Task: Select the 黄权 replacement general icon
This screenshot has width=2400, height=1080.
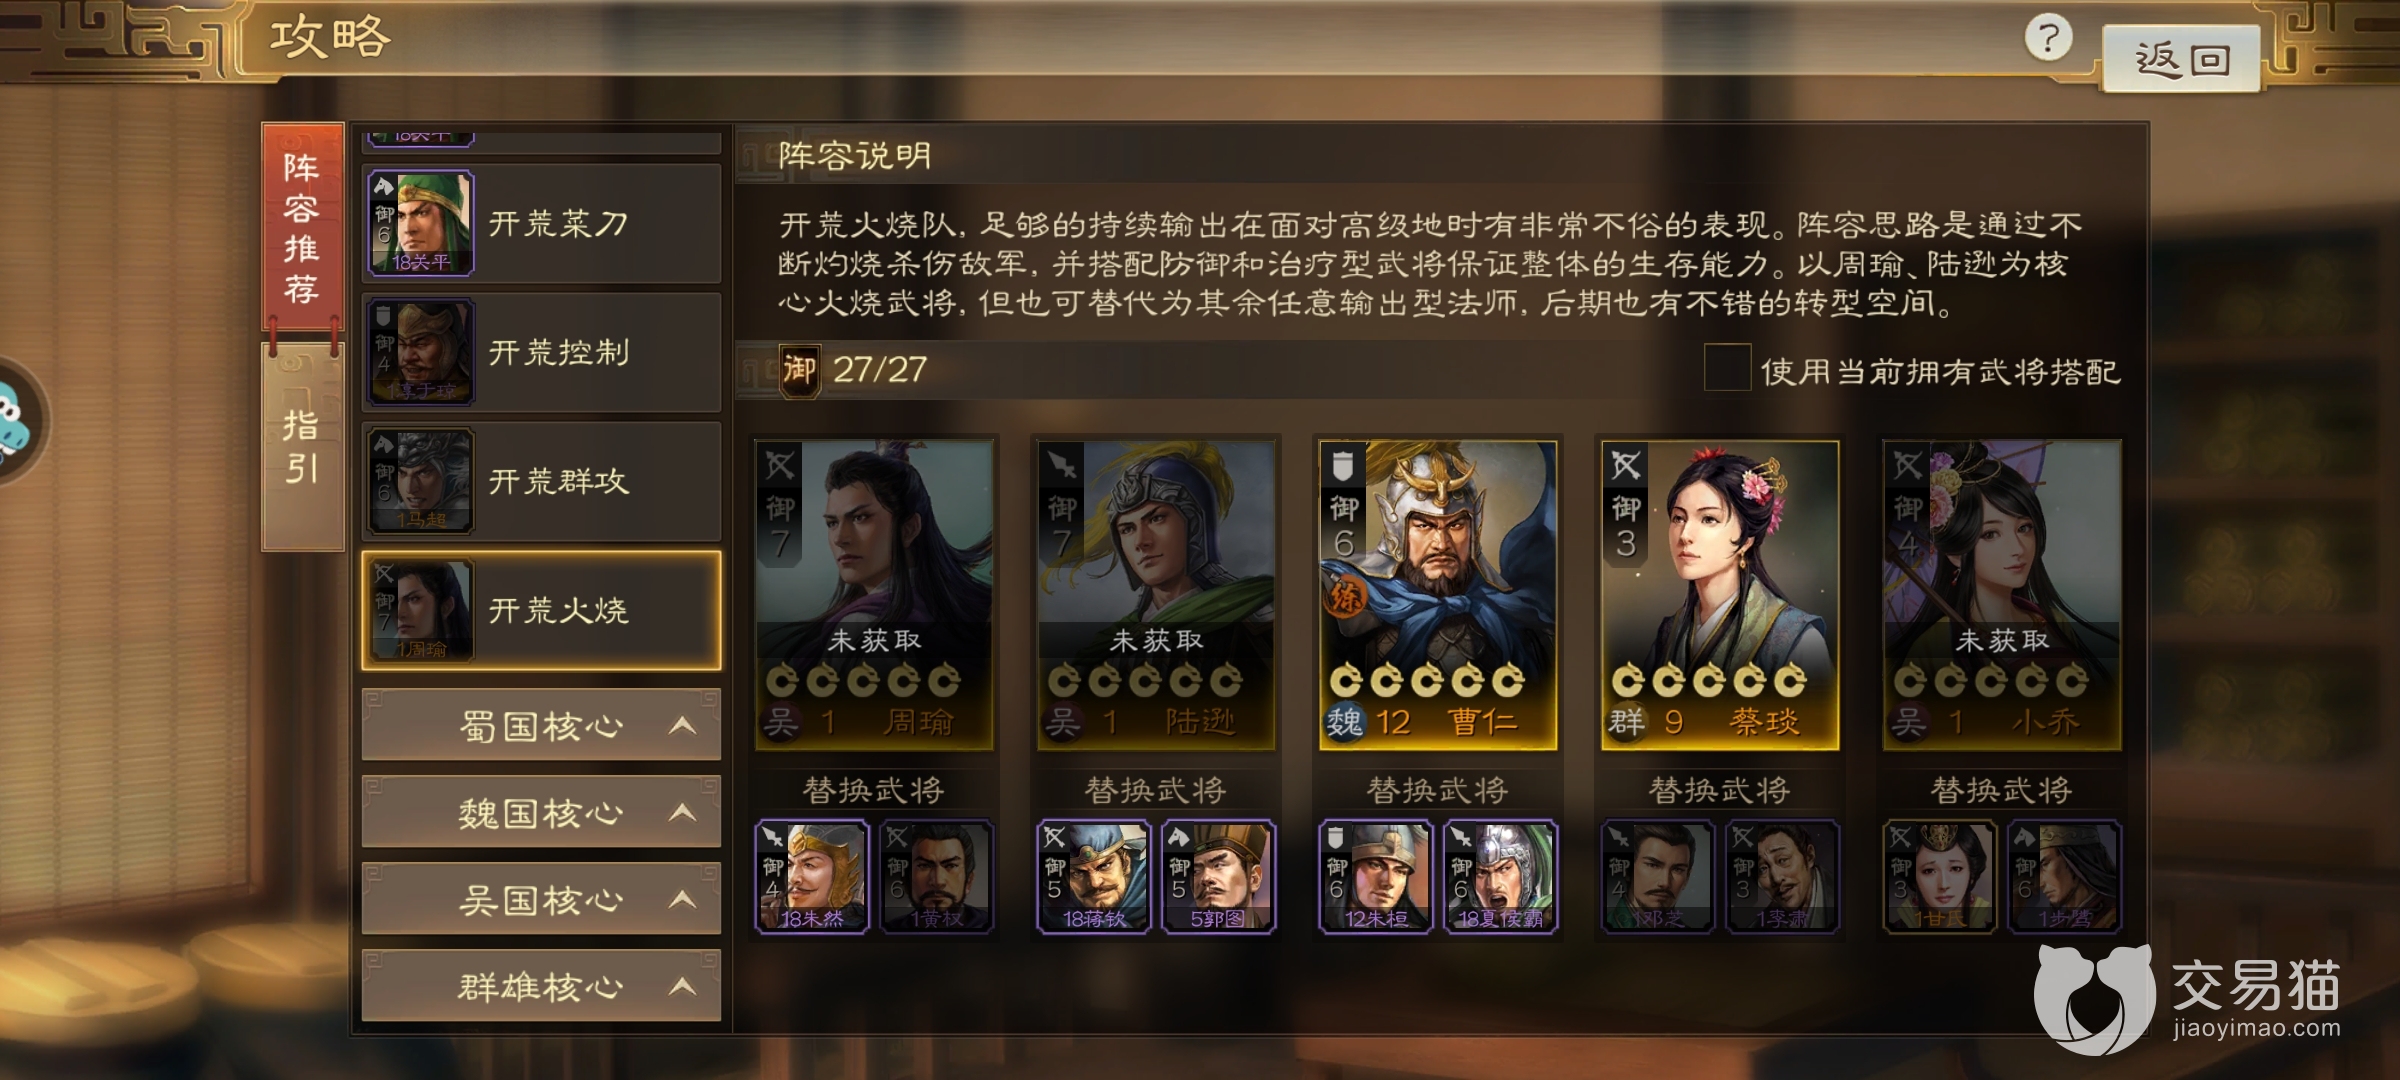Action: tap(936, 877)
